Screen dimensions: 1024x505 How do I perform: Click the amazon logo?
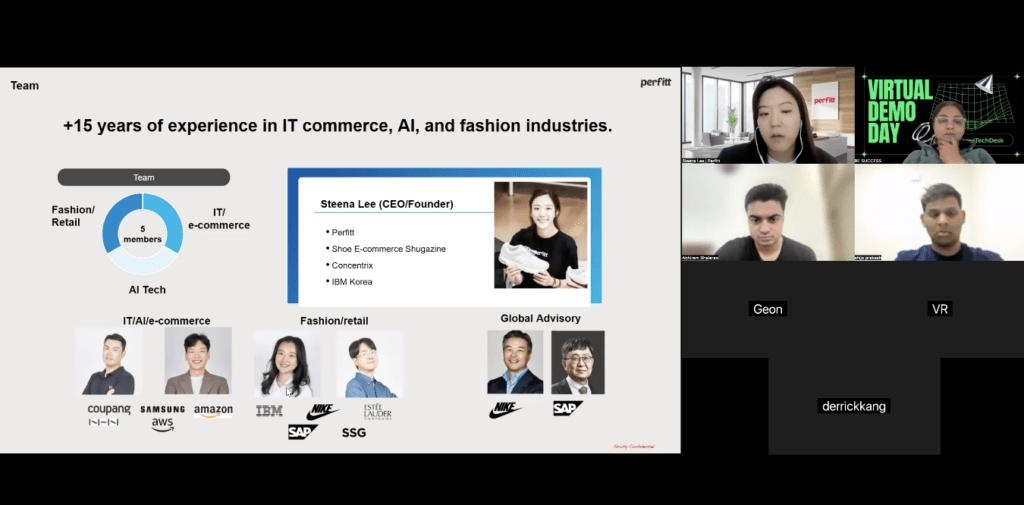tap(214, 411)
